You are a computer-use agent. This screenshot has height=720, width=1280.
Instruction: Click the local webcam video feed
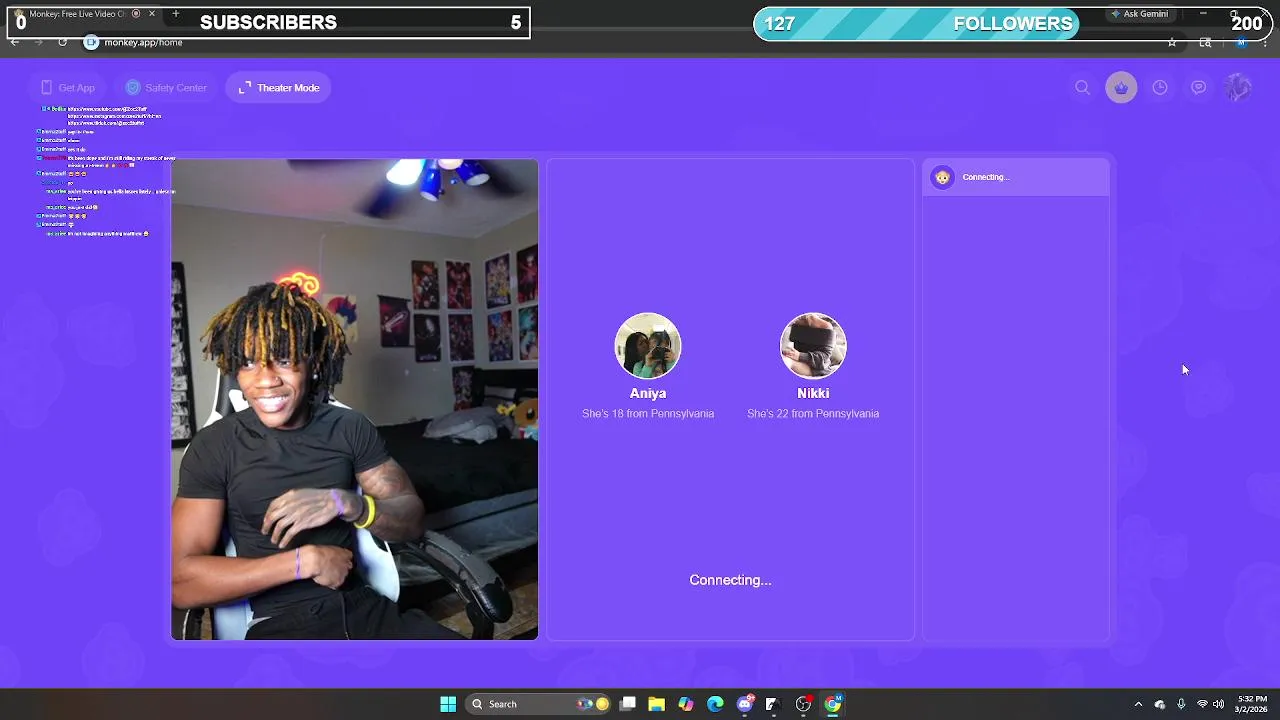click(354, 399)
